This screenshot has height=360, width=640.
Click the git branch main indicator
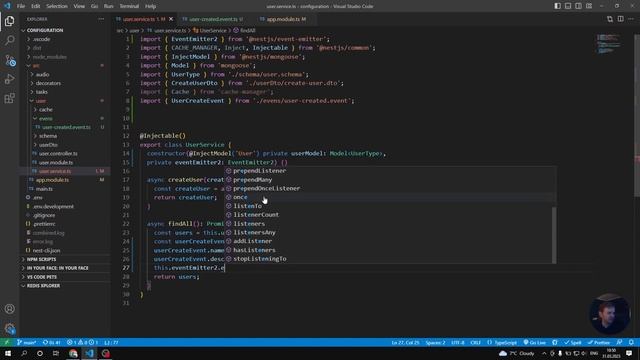27,342
